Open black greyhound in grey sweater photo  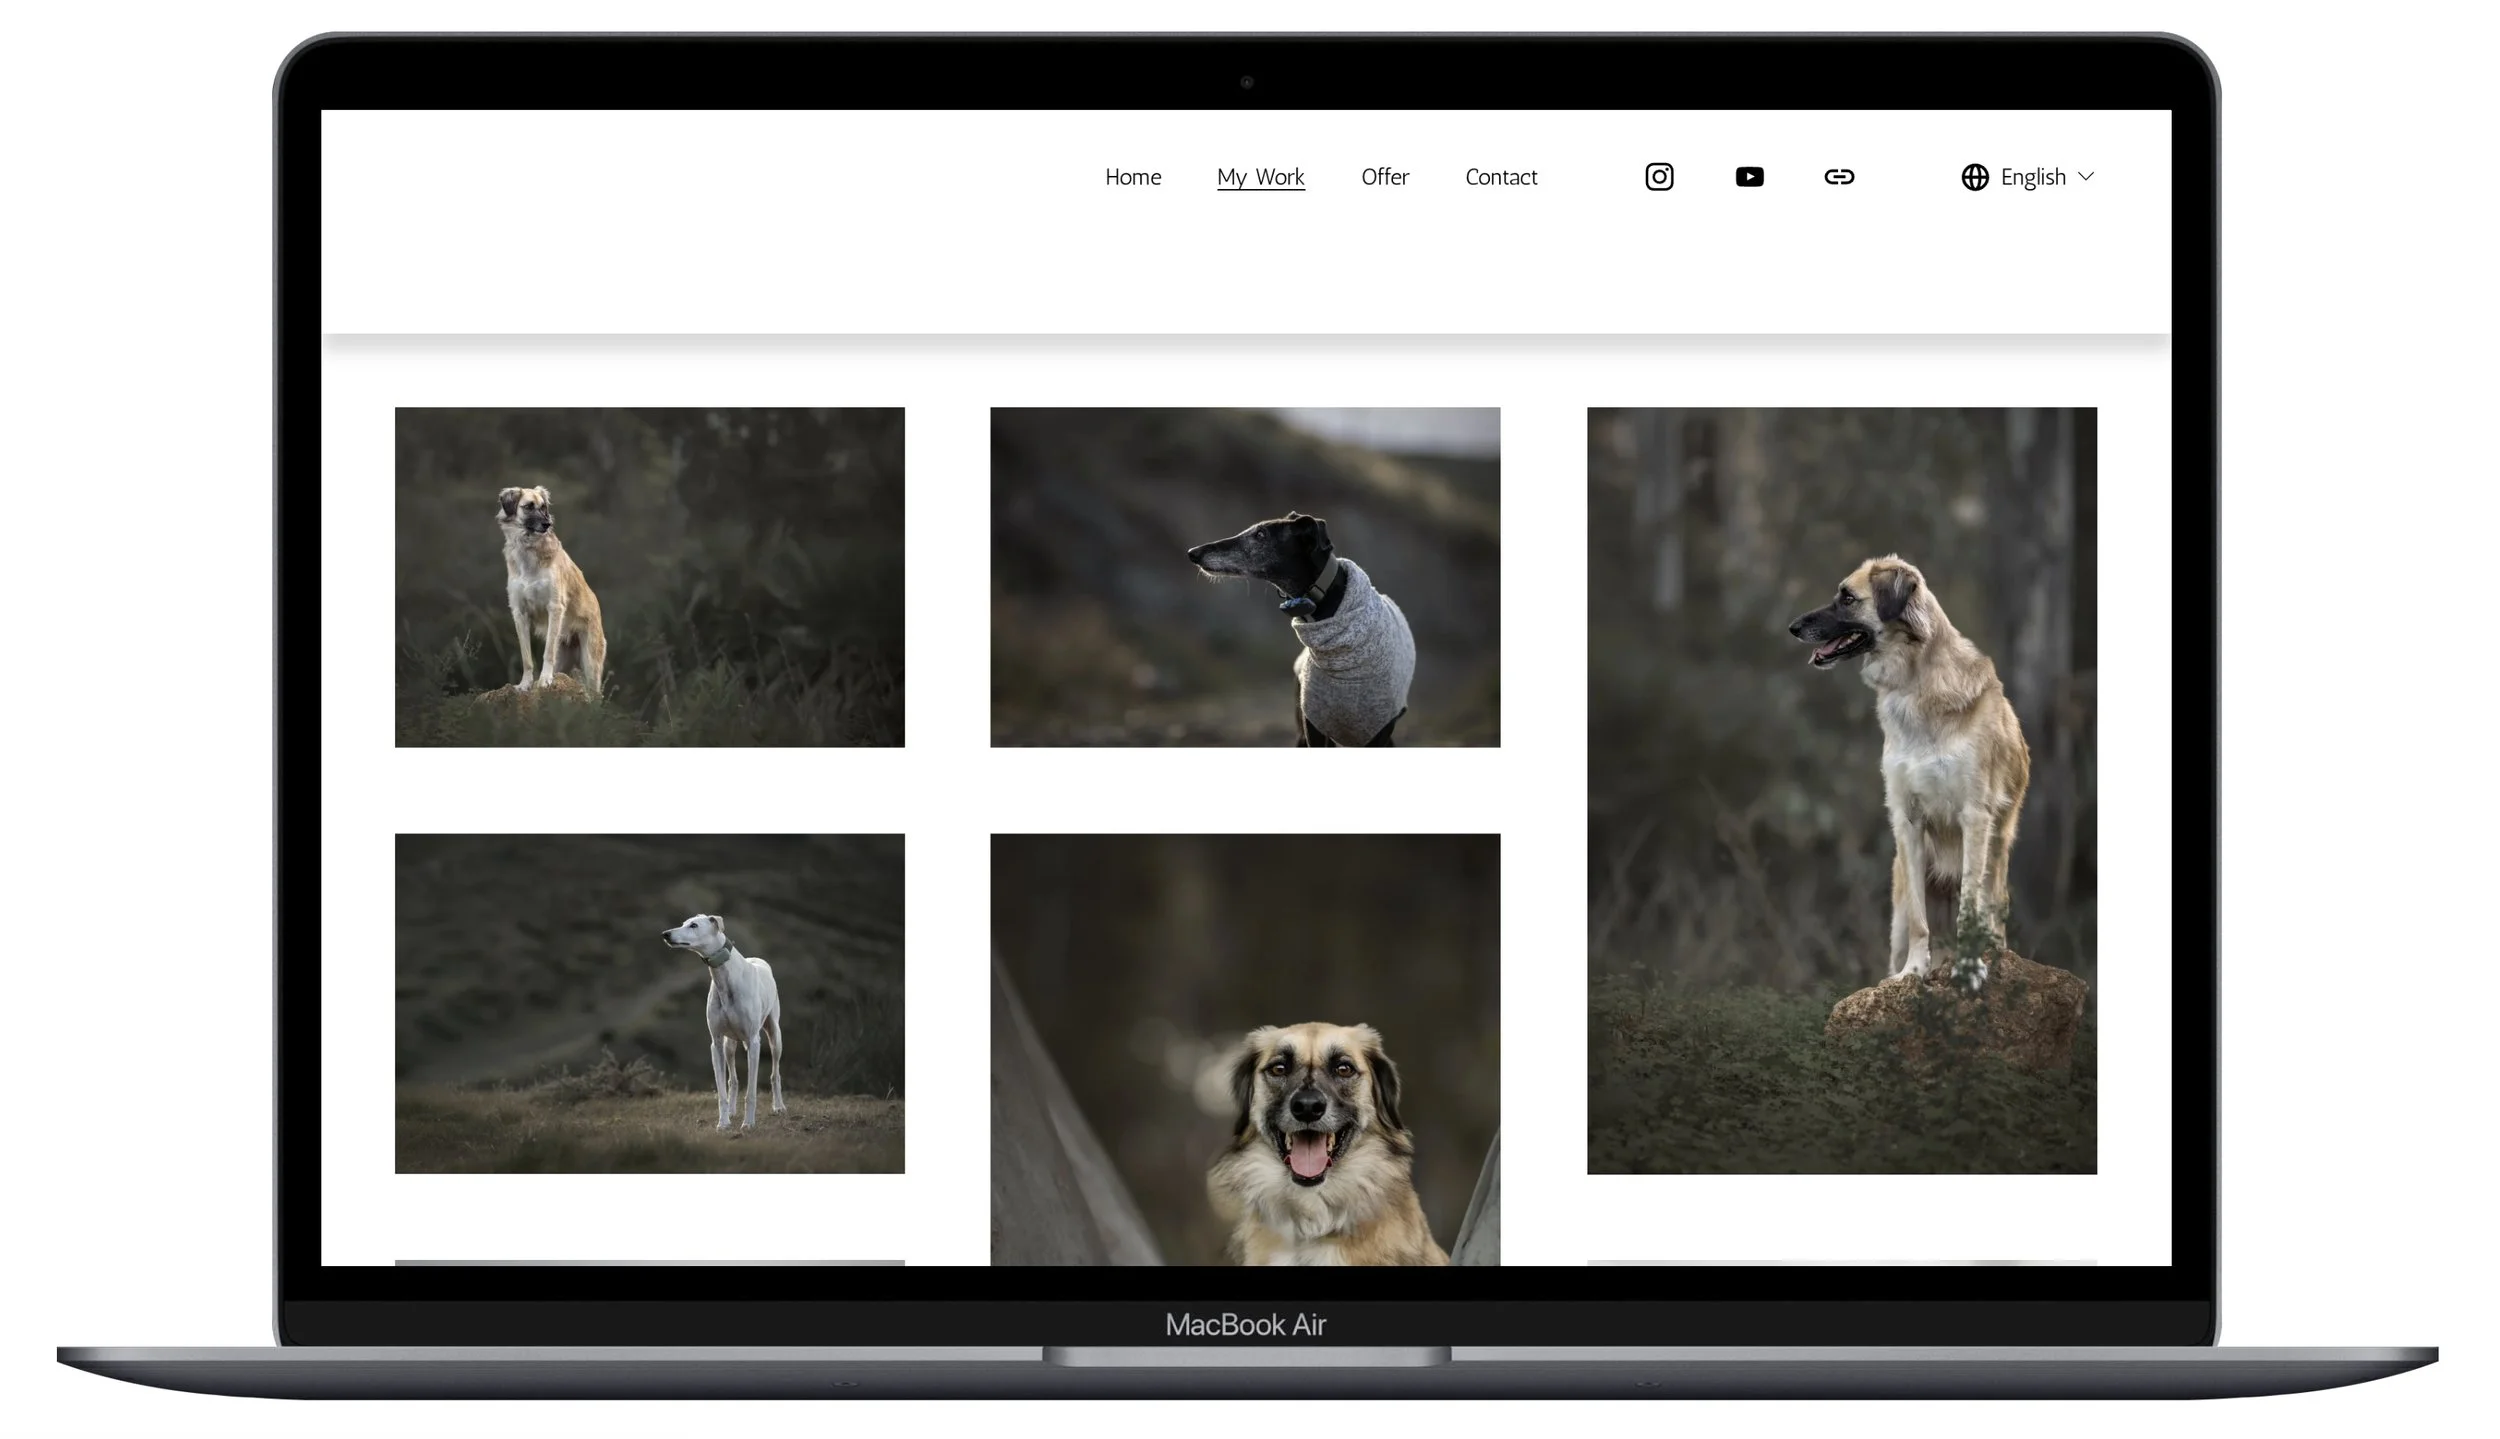1244,577
